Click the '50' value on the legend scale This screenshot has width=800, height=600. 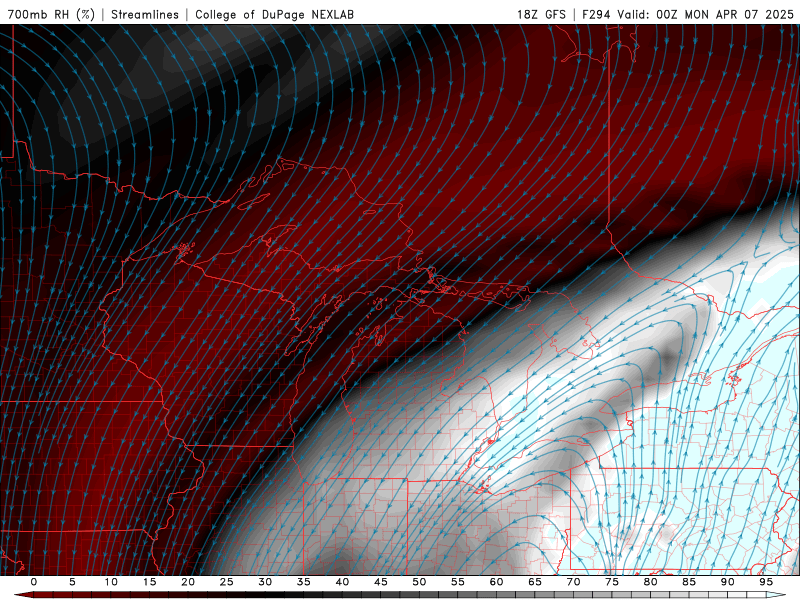[x=419, y=582]
